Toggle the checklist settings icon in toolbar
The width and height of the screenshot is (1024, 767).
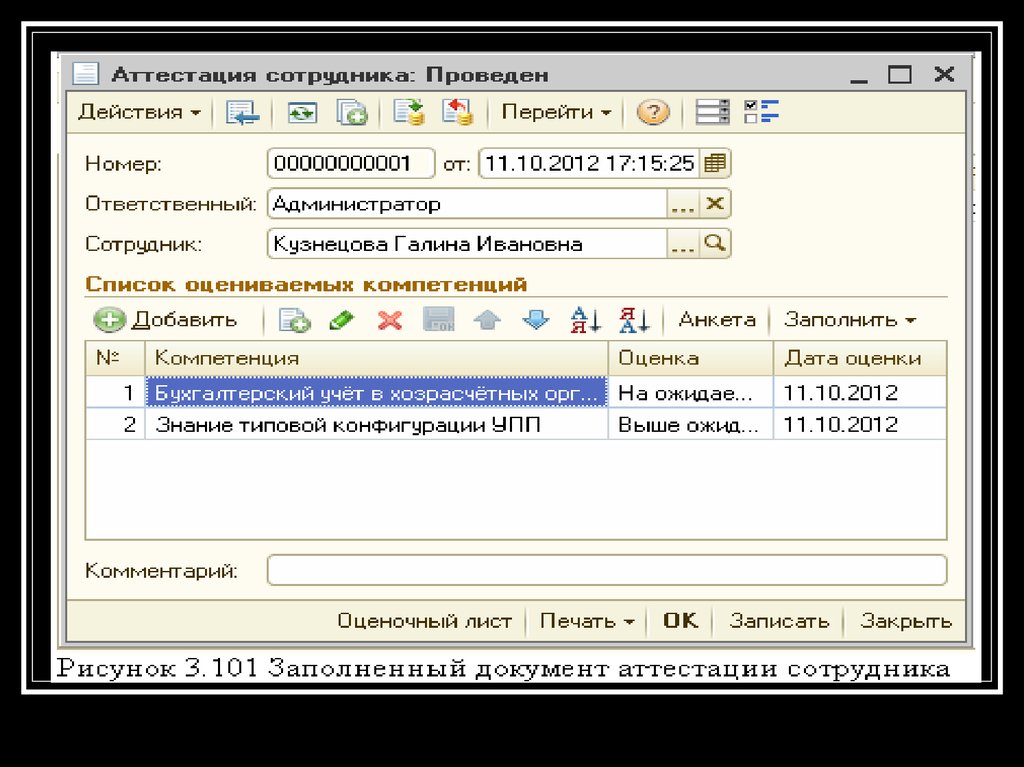pos(762,112)
